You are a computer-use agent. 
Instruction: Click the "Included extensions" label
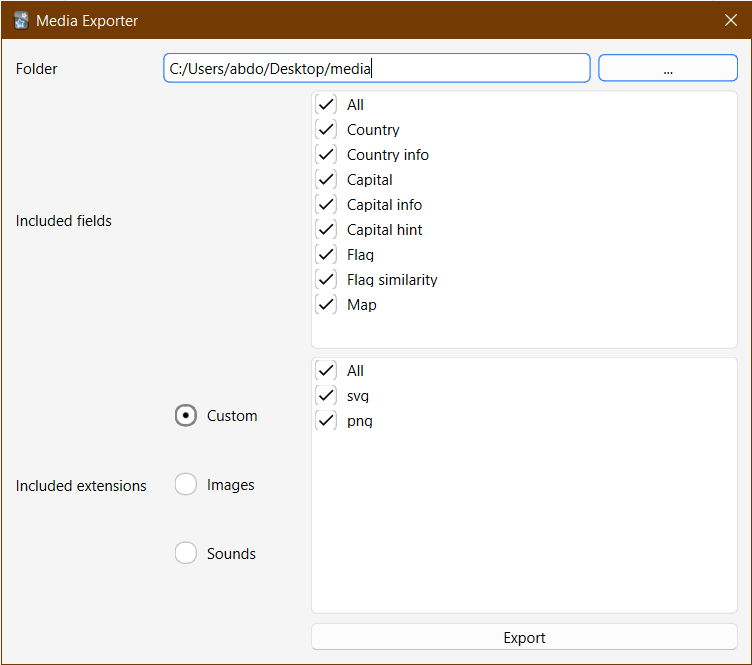pos(81,486)
